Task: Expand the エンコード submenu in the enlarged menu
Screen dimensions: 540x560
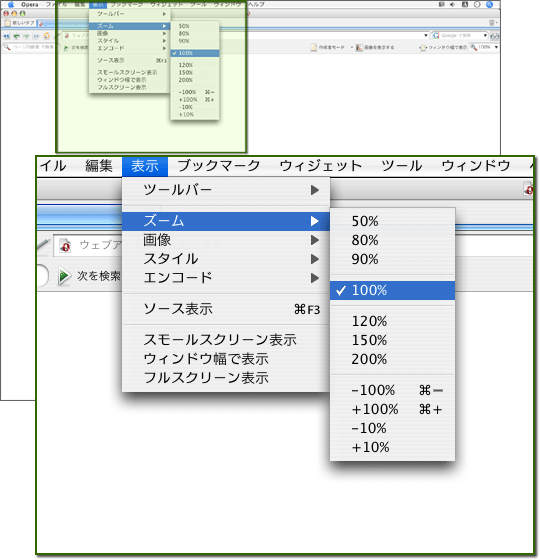Action: pos(226,278)
